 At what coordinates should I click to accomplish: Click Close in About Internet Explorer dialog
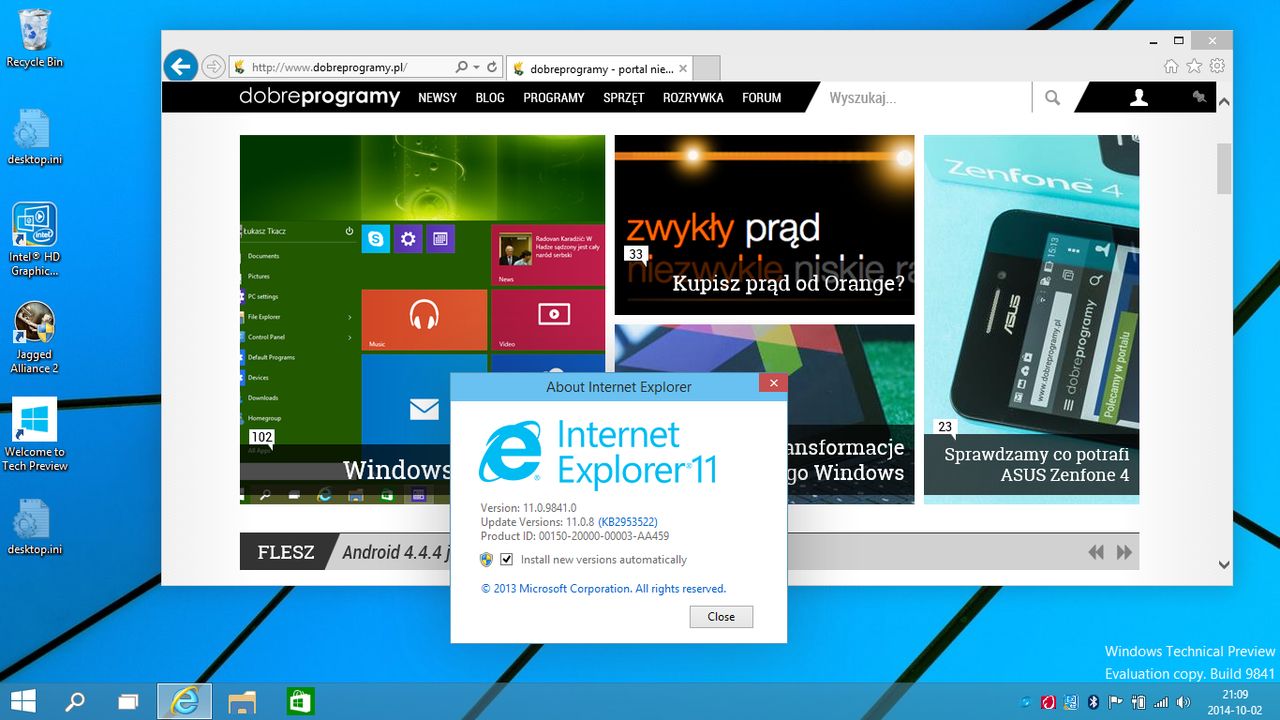pos(721,617)
